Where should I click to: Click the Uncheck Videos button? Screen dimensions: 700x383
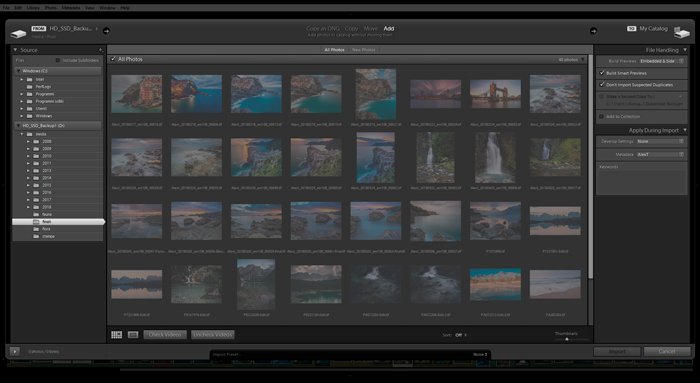click(x=213, y=335)
